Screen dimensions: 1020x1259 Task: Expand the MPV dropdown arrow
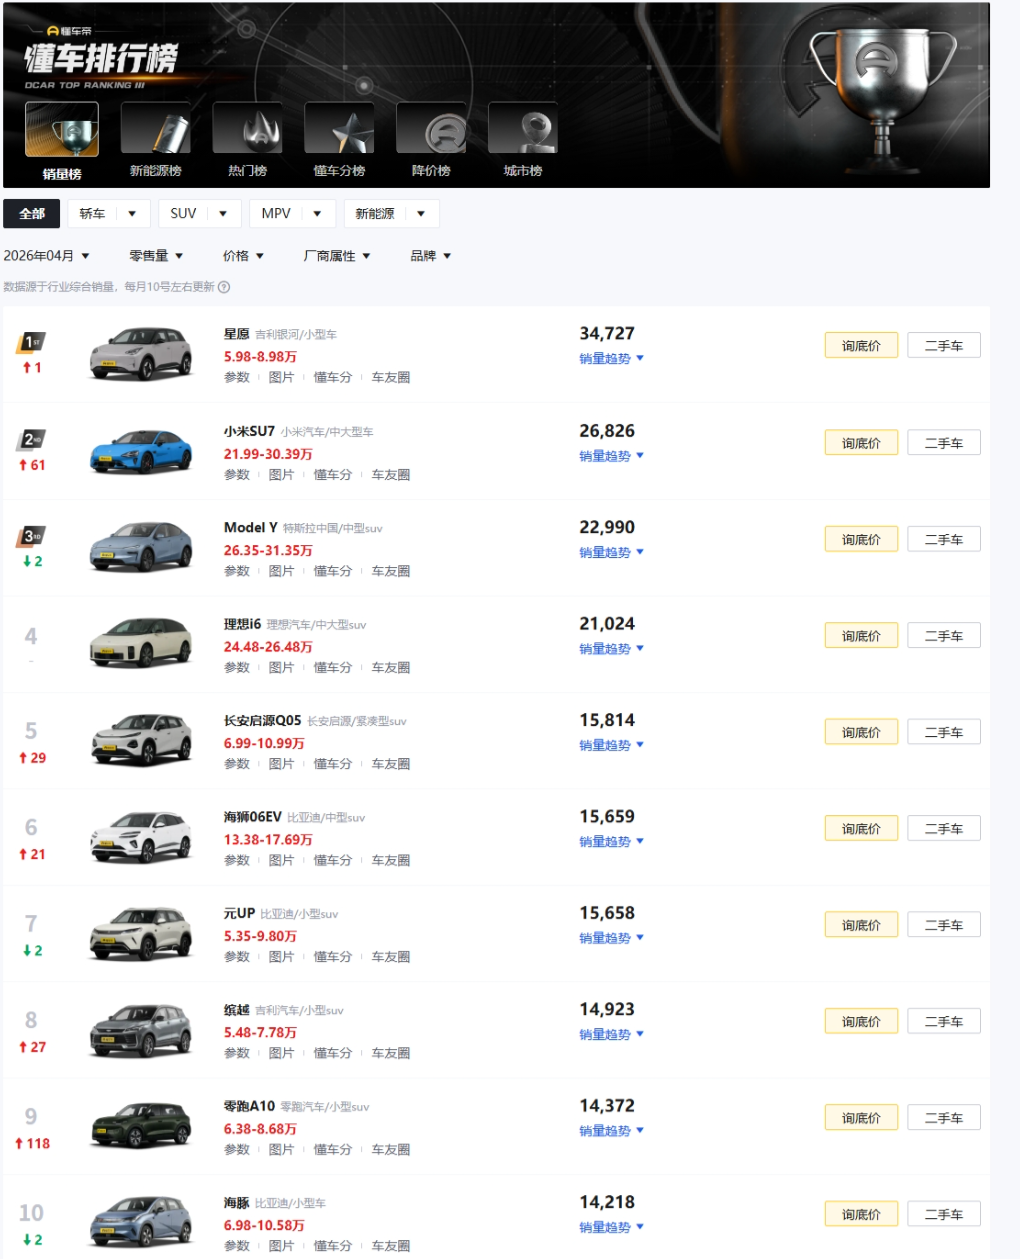coord(317,214)
